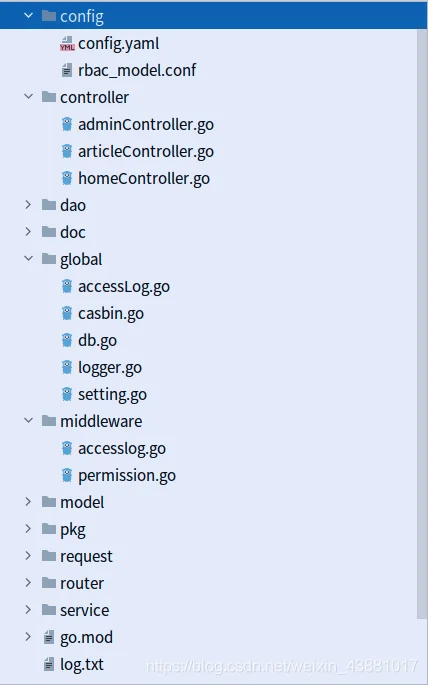Select the service folder label
This screenshot has width=428, height=685.
pos(84,610)
